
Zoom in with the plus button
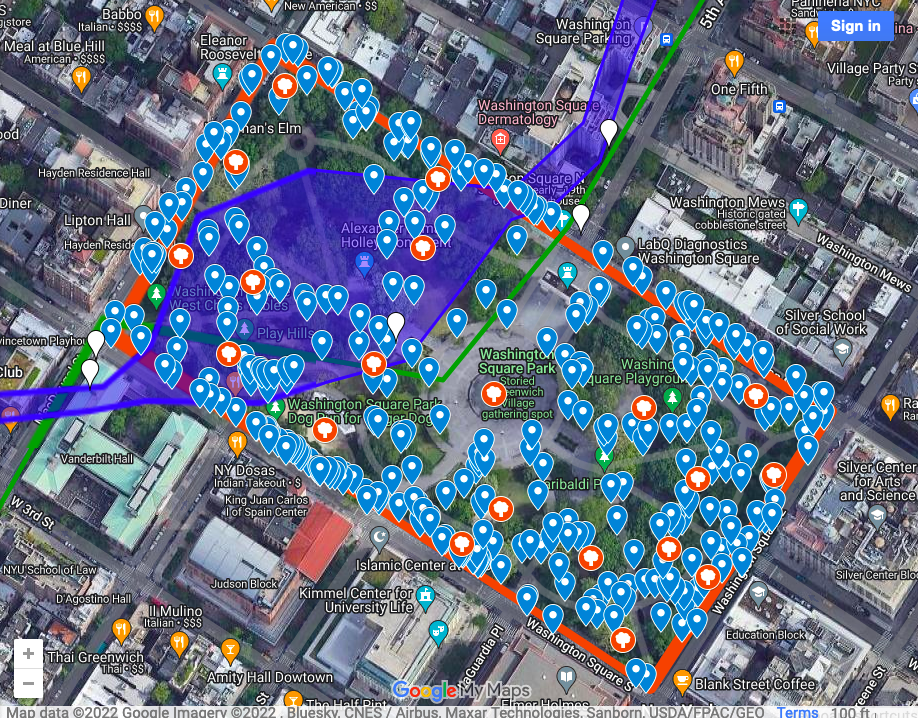coord(28,654)
